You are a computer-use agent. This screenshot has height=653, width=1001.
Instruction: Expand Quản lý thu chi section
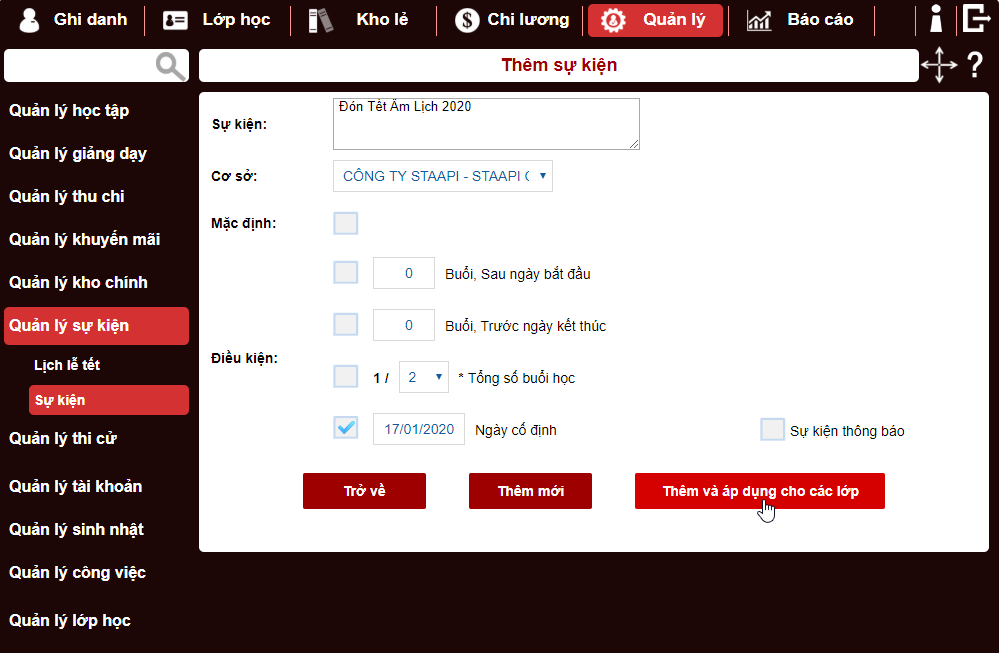coord(67,197)
